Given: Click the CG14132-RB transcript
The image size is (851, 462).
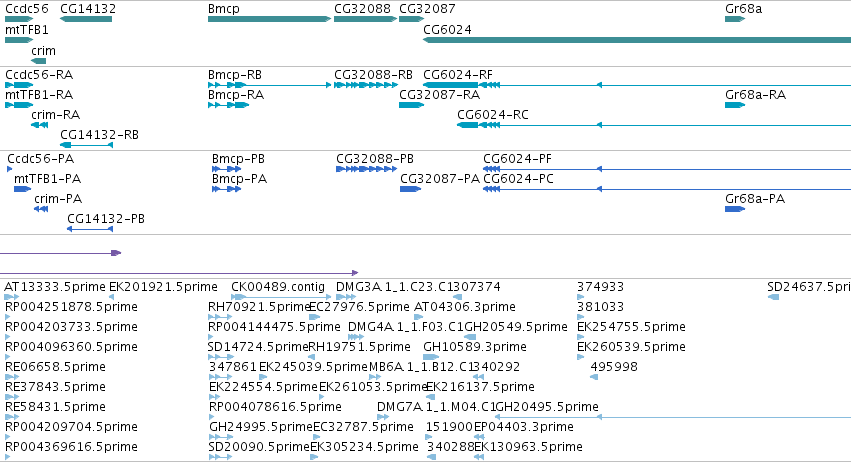Looking at the screenshot, I should pos(86,145).
